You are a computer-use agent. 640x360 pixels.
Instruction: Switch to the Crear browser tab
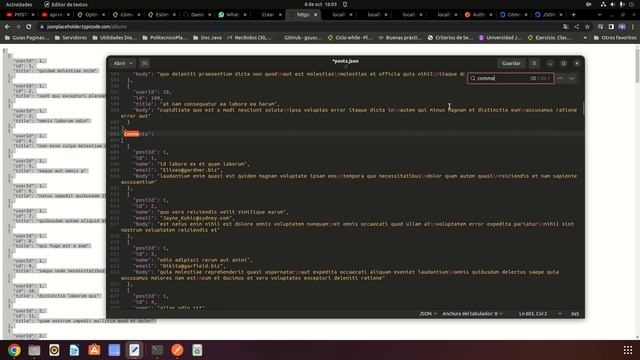tap(267, 14)
